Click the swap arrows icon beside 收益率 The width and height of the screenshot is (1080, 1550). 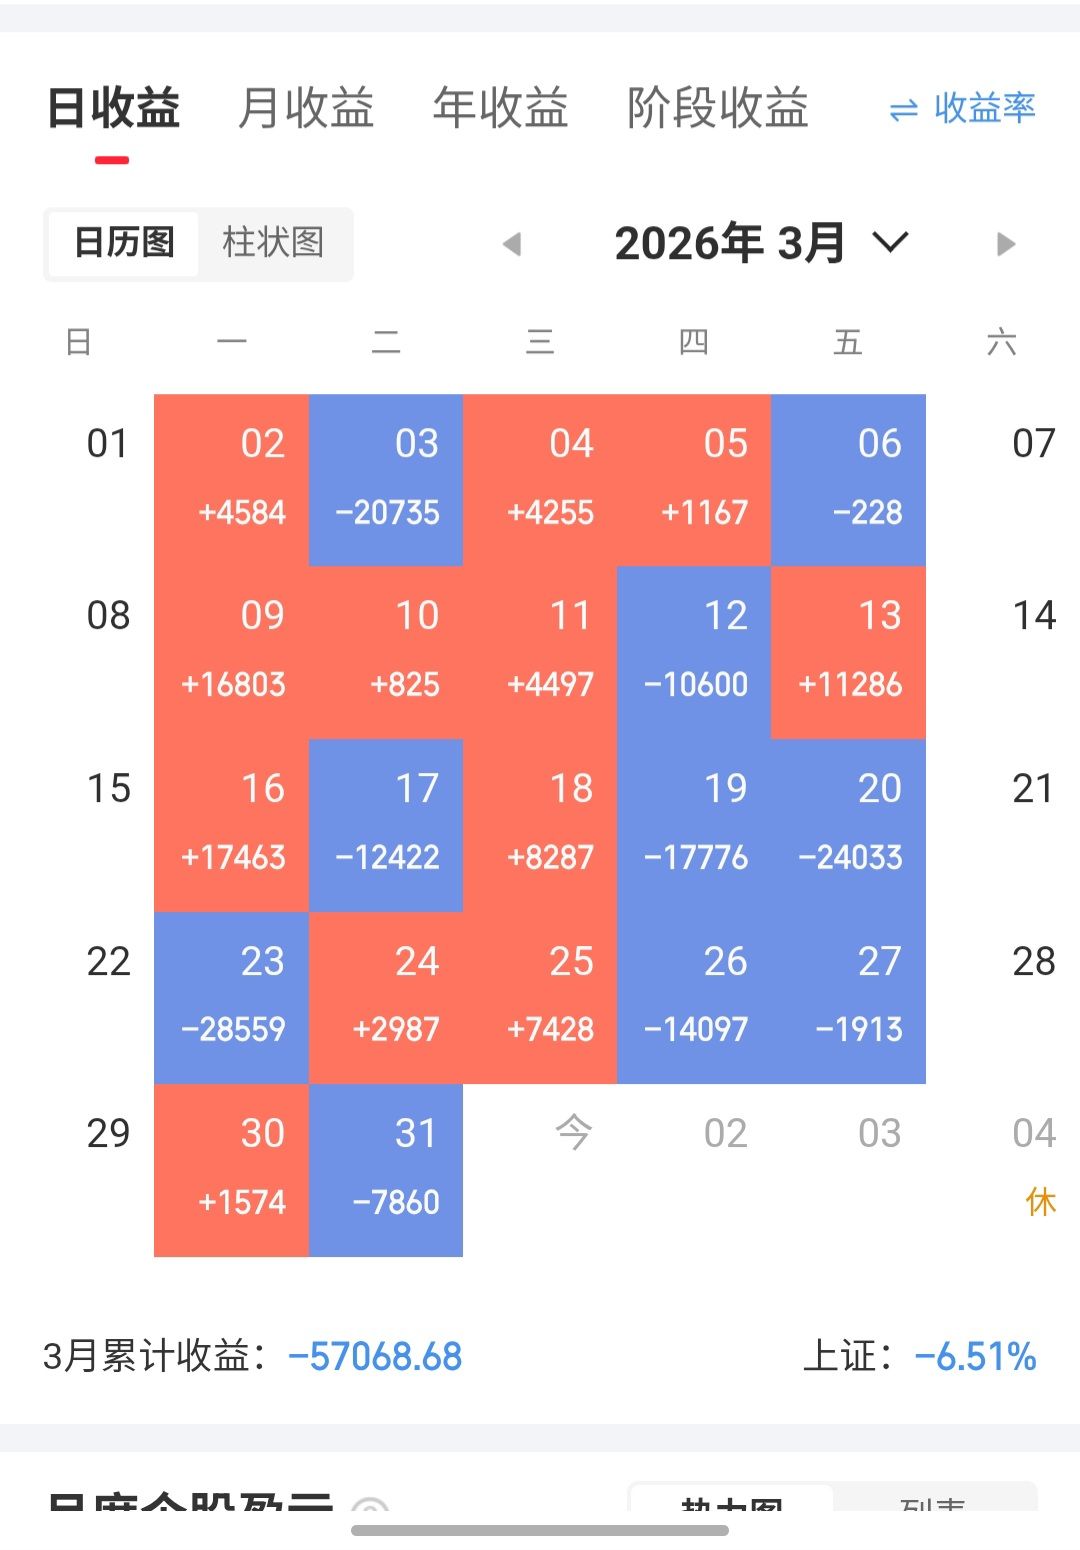[x=903, y=110]
